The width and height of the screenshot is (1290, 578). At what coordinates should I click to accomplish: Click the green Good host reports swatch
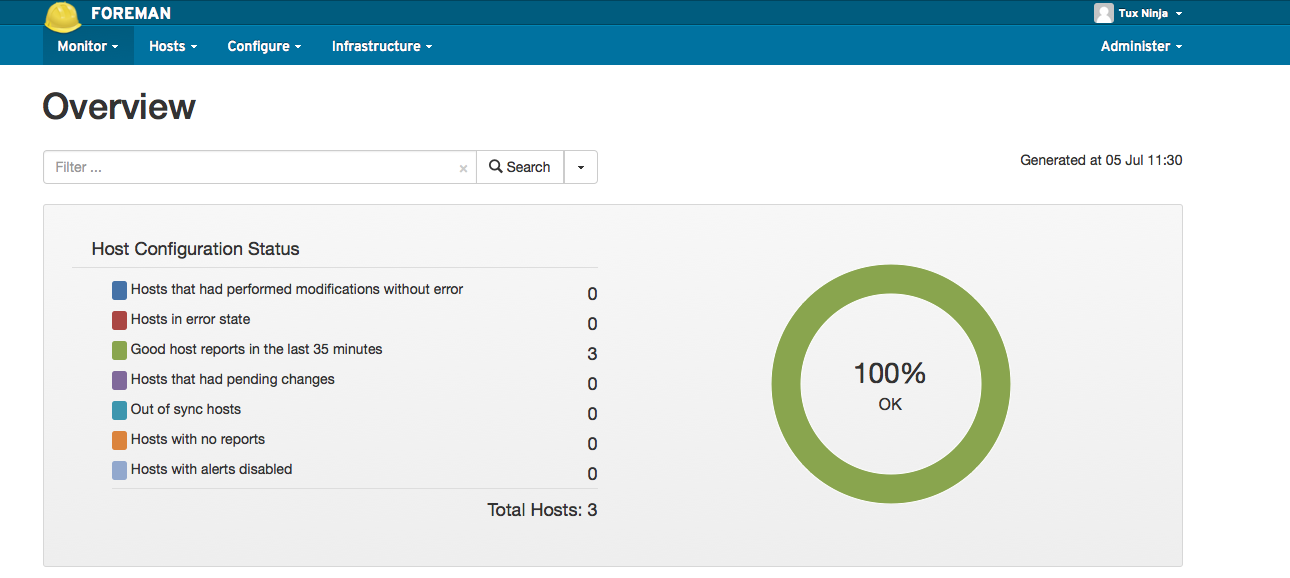[120, 350]
